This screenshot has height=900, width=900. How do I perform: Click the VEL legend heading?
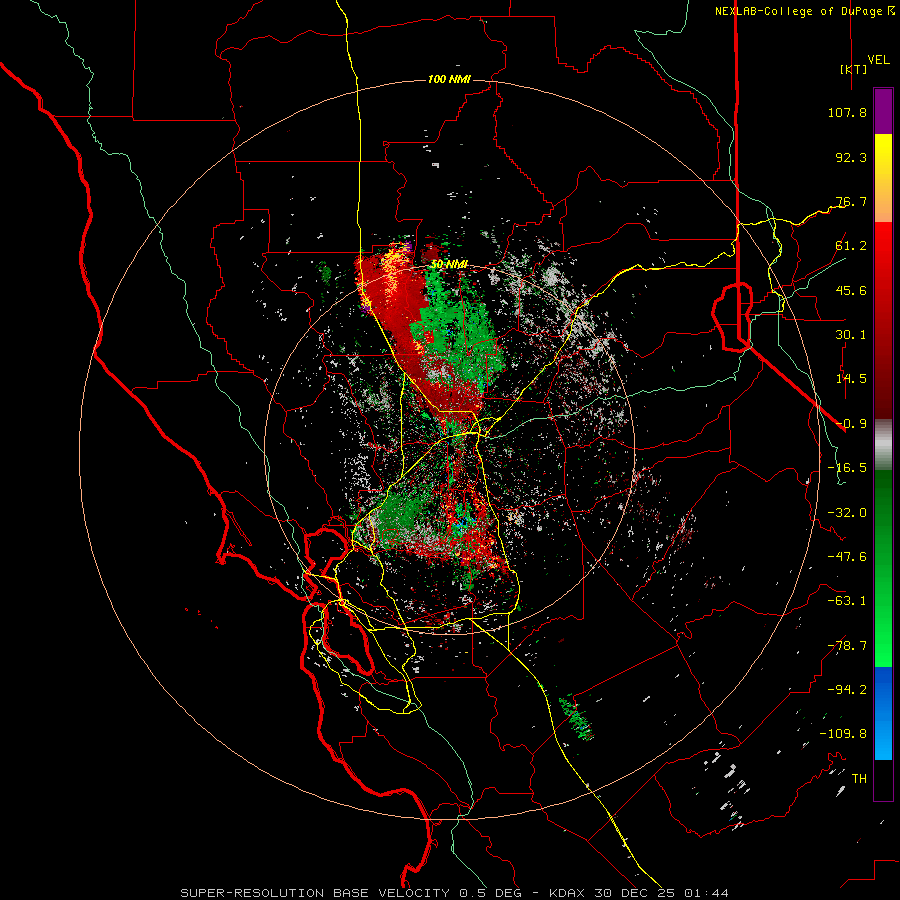(x=879, y=60)
